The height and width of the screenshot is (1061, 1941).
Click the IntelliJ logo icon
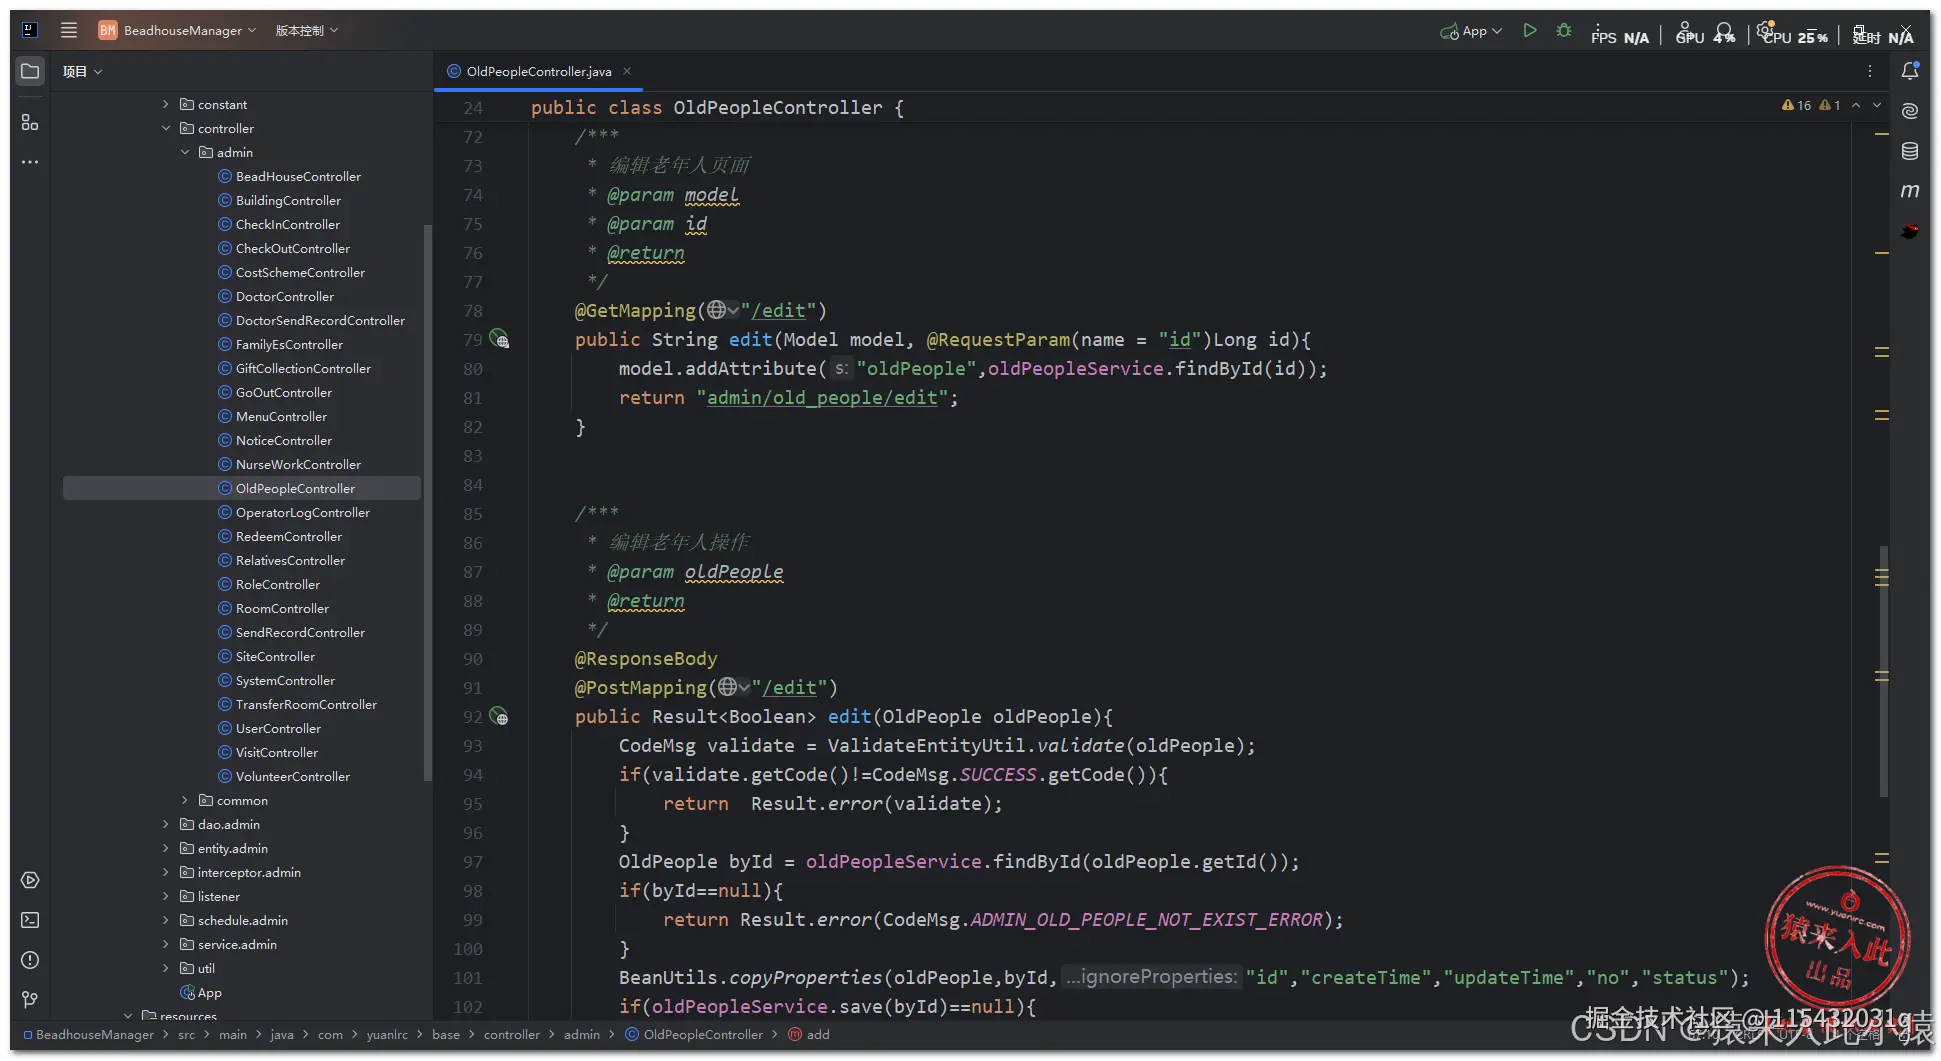[30, 30]
